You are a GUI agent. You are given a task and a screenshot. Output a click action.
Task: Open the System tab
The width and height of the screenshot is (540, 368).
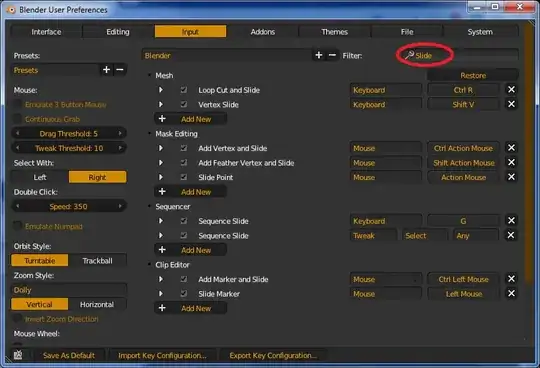(480, 32)
